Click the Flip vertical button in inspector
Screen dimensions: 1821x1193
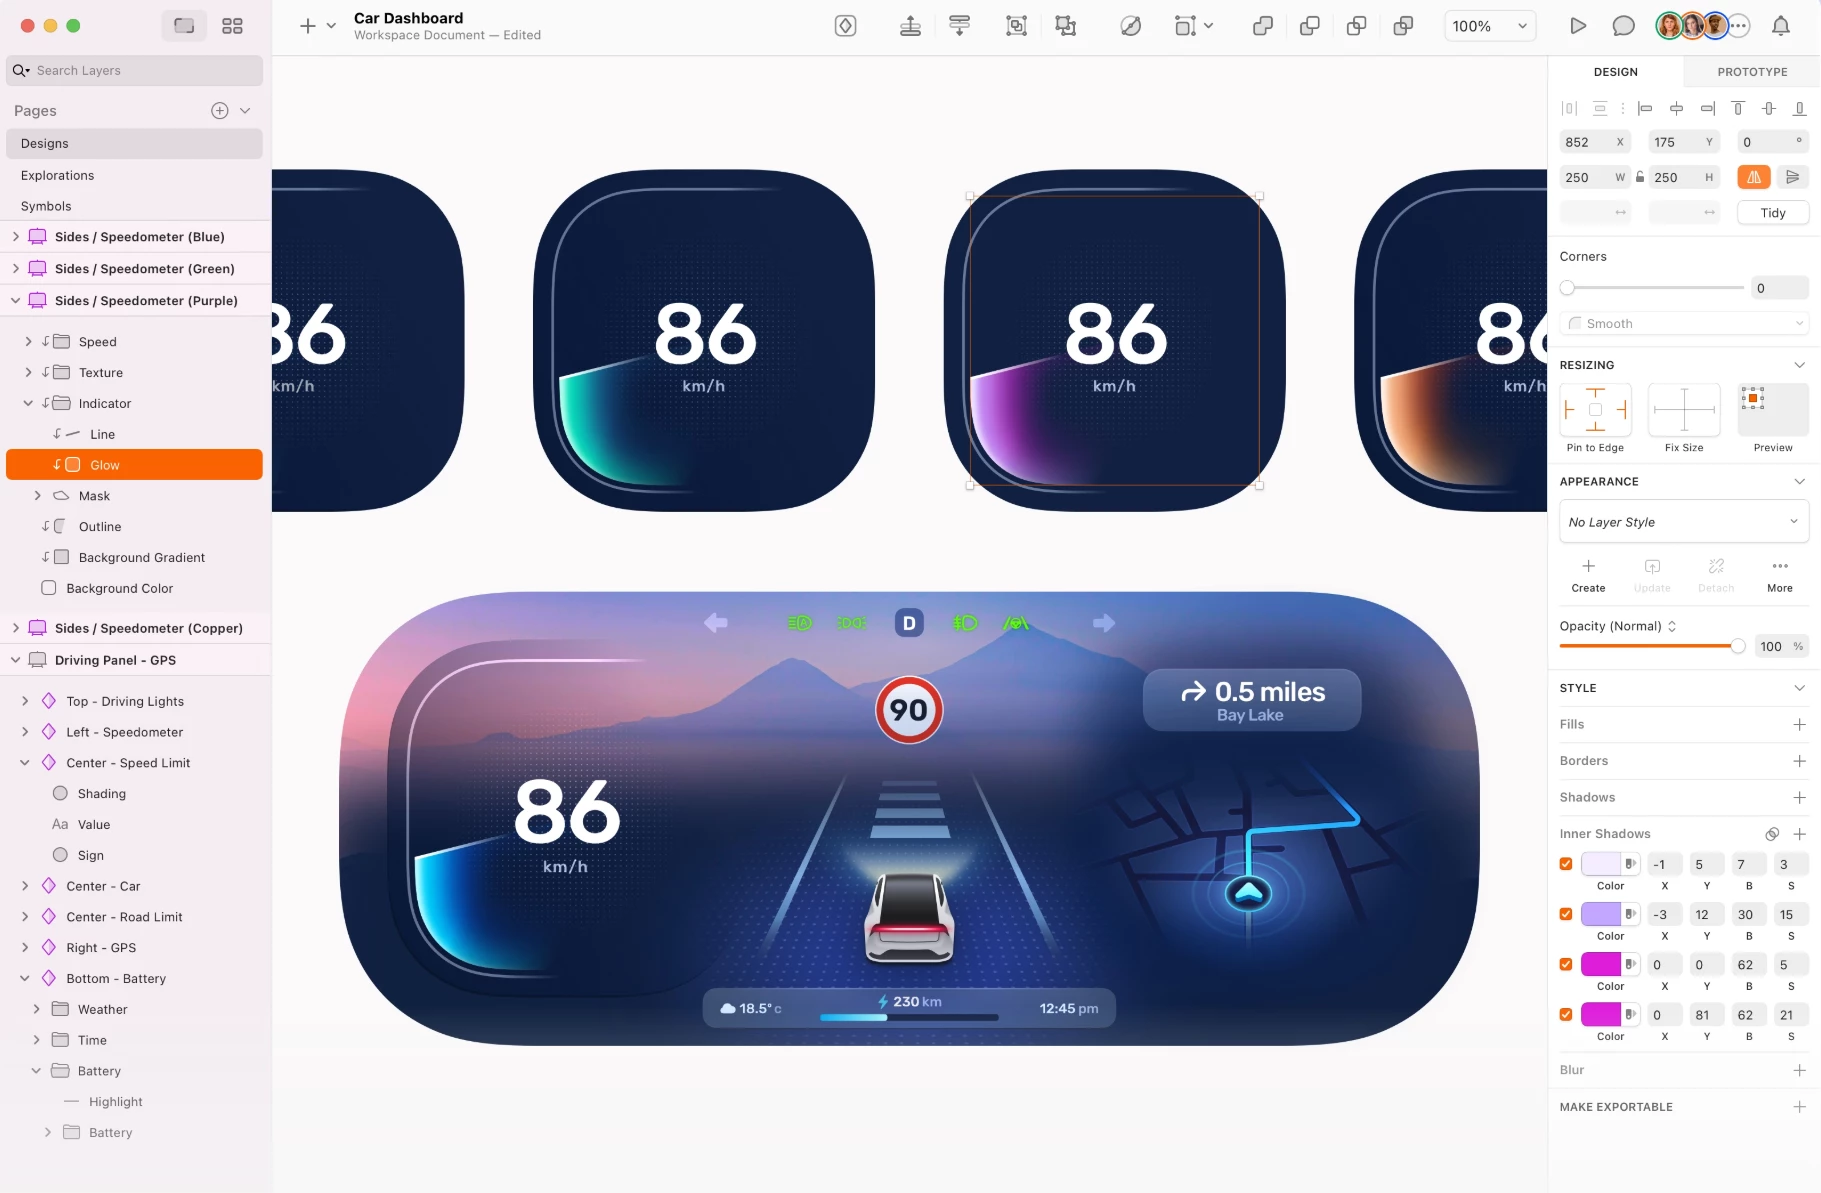point(1793,177)
